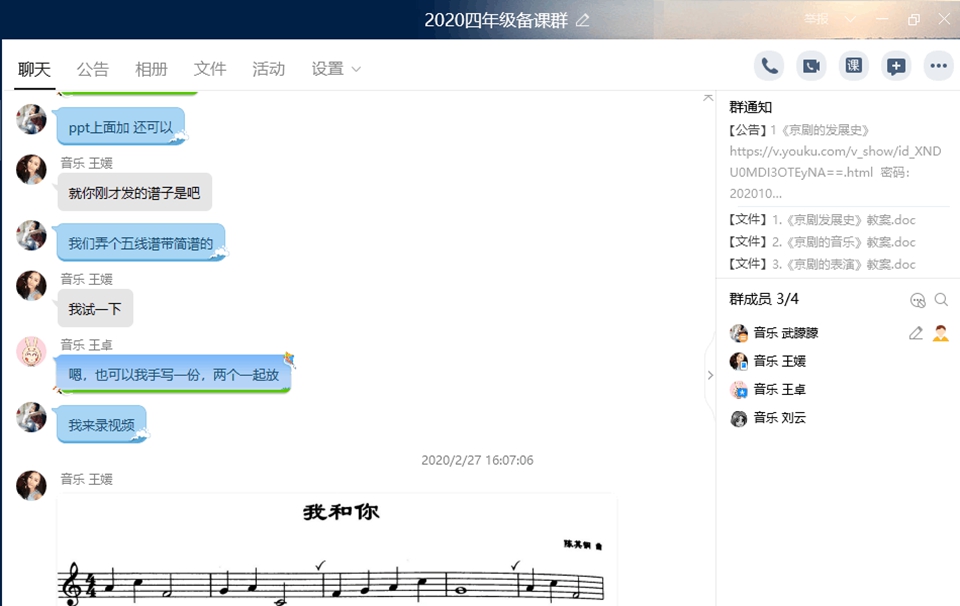The image size is (960, 606).
Task: Switch to the 聊天 tab
Action: (x=34, y=69)
